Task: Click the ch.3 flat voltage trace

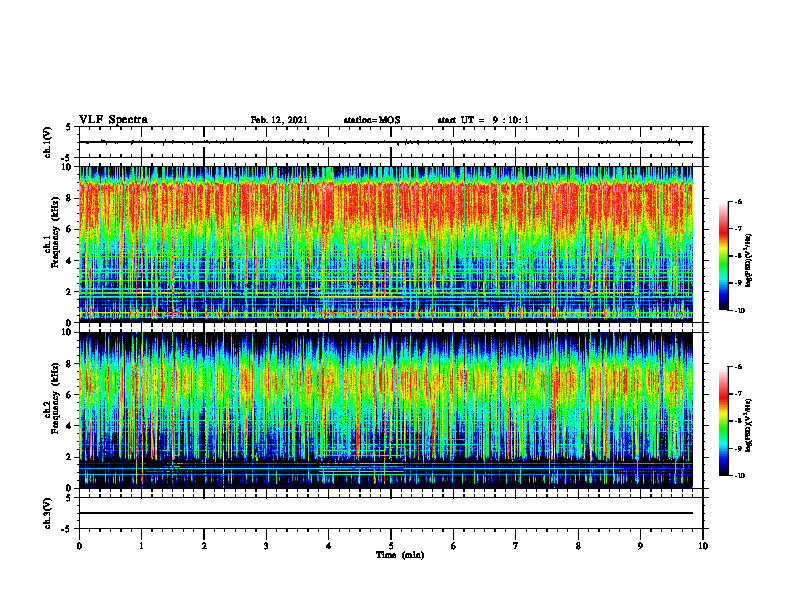Action: coord(386,513)
